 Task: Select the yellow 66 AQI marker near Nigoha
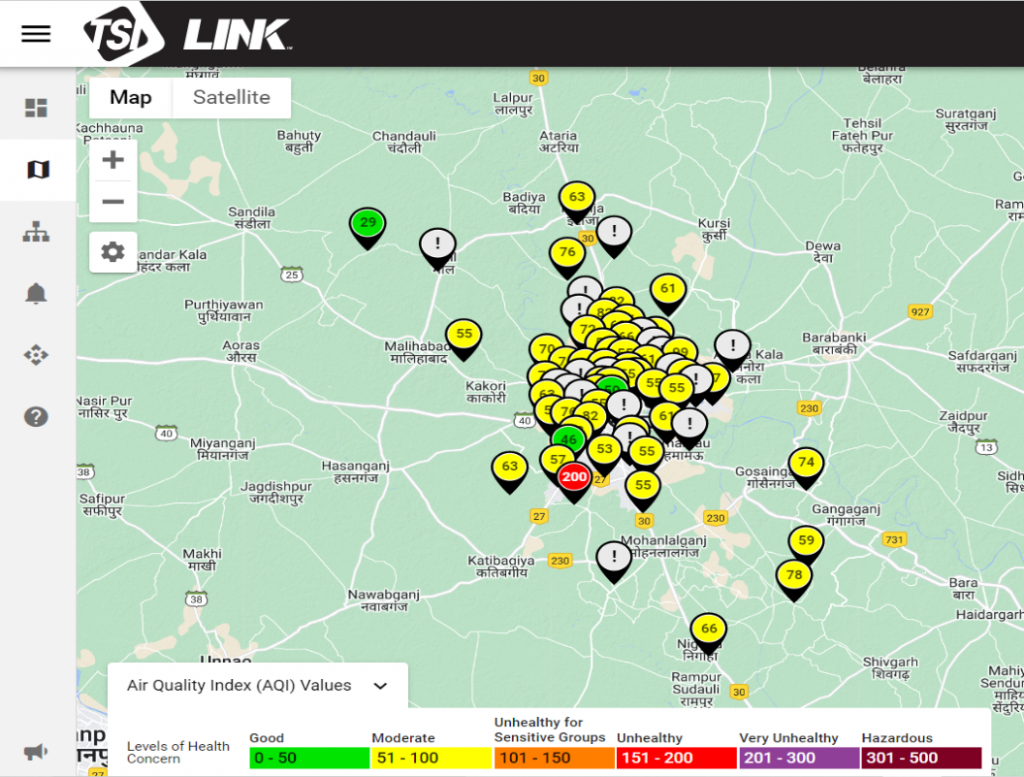click(709, 630)
